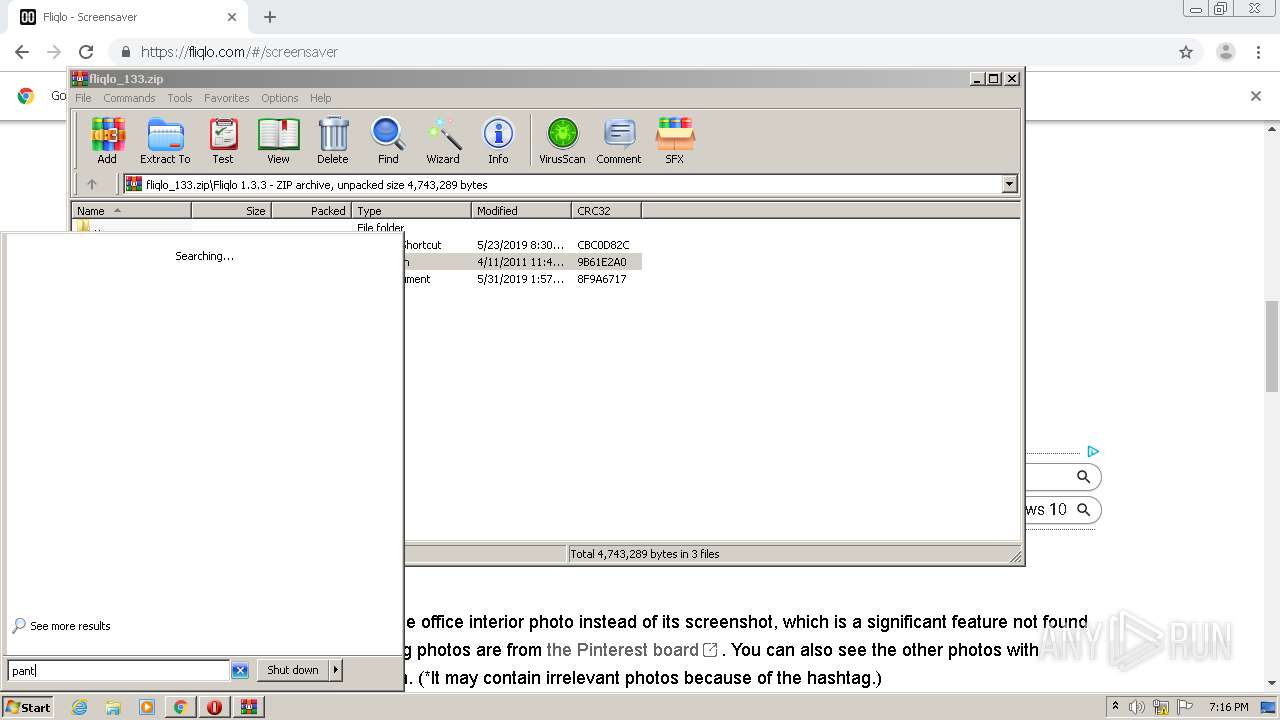1280x720 pixels.
Task: Click the network tray icon
Action: pos(1160,707)
